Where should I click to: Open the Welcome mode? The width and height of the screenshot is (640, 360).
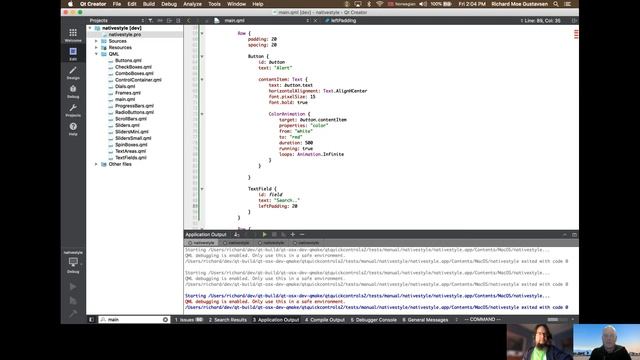pos(73,35)
